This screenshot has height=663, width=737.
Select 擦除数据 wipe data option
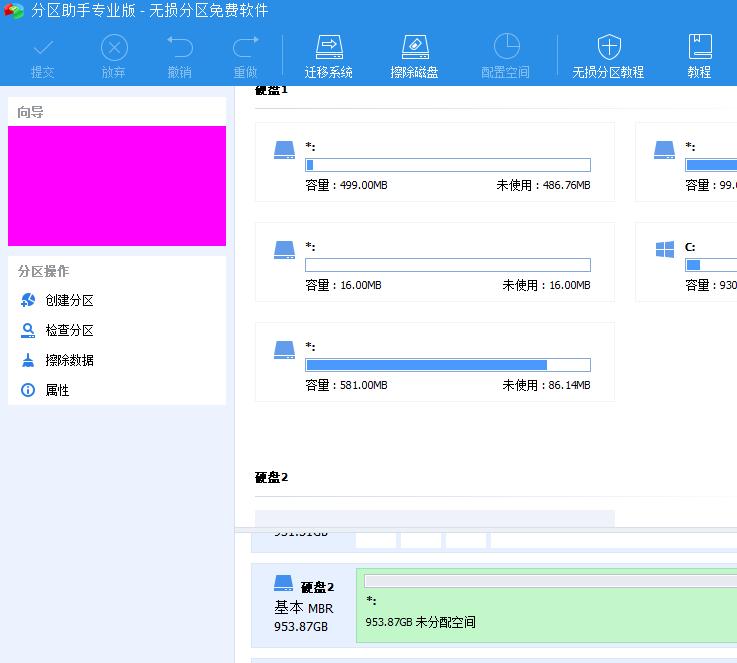(x=69, y=360)
